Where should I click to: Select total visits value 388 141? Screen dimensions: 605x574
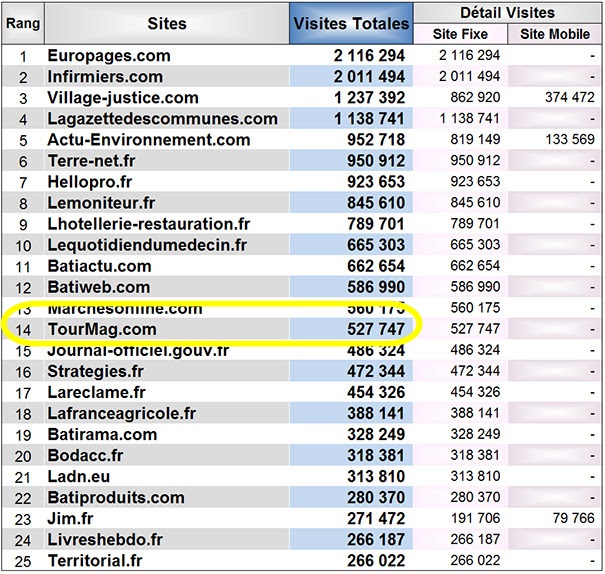tap(376, 414)
